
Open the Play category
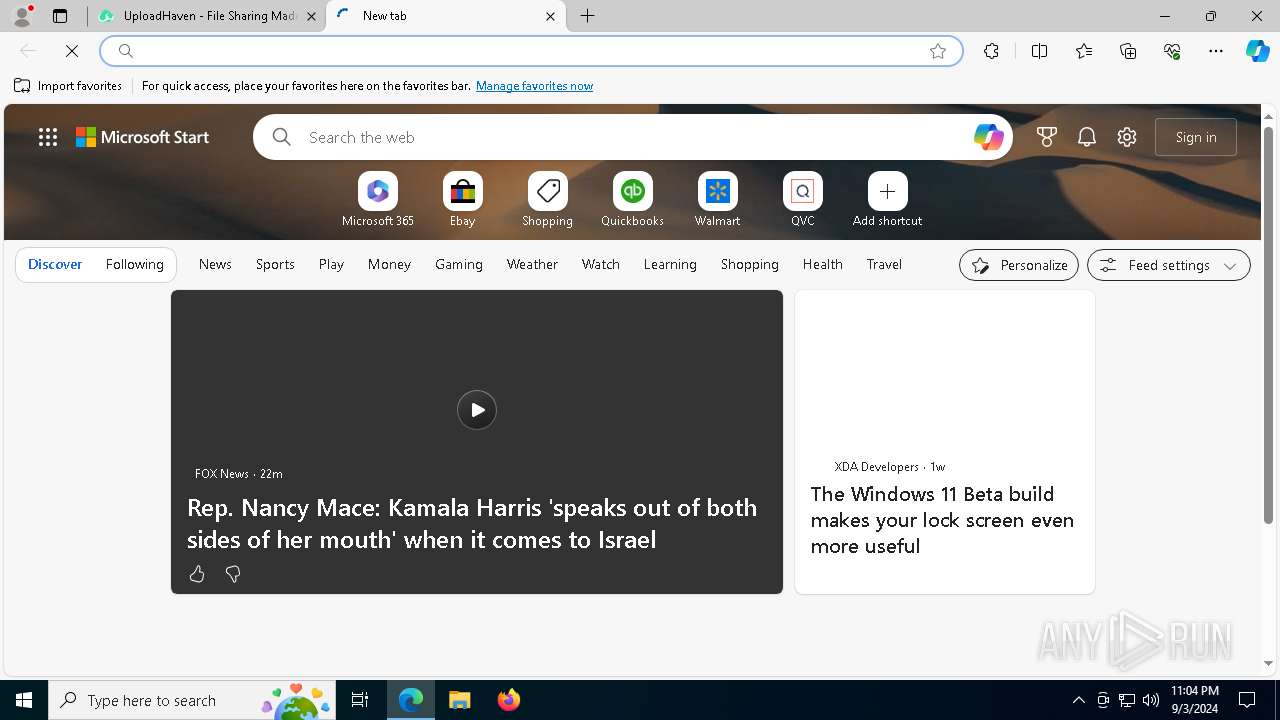[331, 264]
